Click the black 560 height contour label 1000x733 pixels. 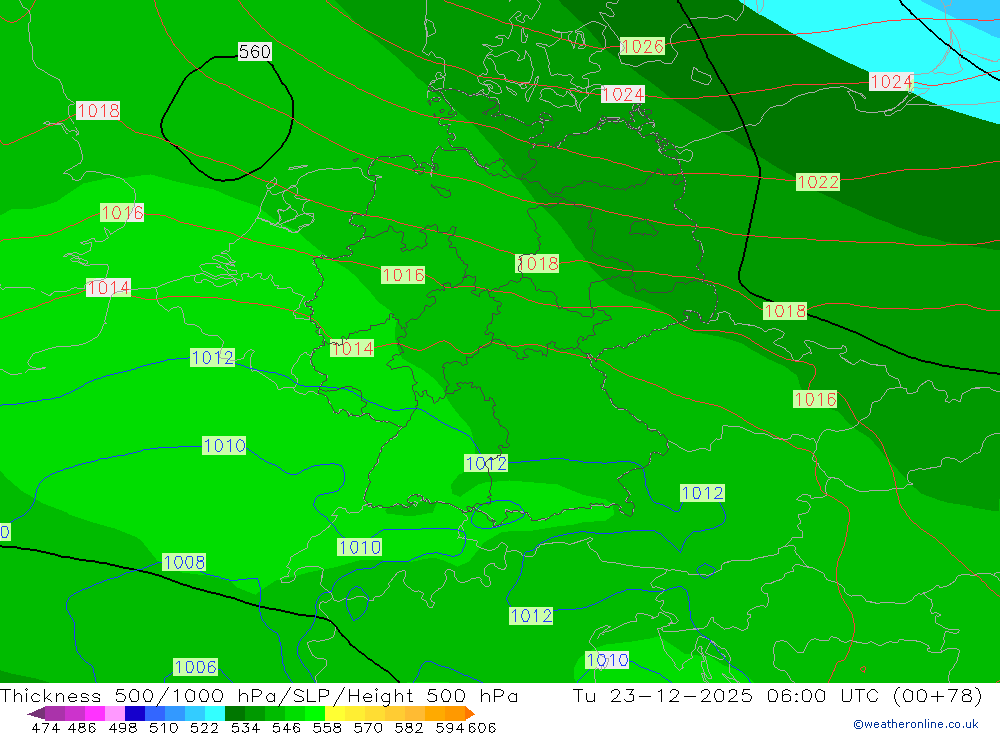[254, 52]
